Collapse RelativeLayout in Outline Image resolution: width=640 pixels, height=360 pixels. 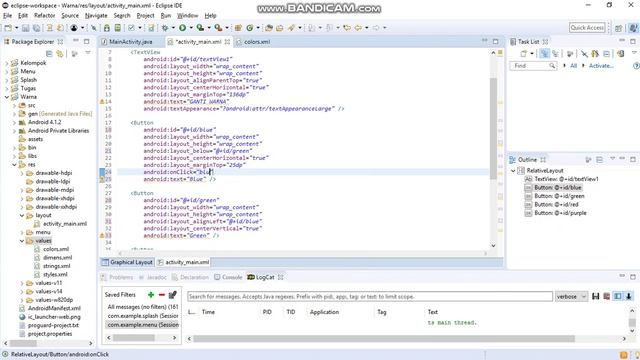513,171
